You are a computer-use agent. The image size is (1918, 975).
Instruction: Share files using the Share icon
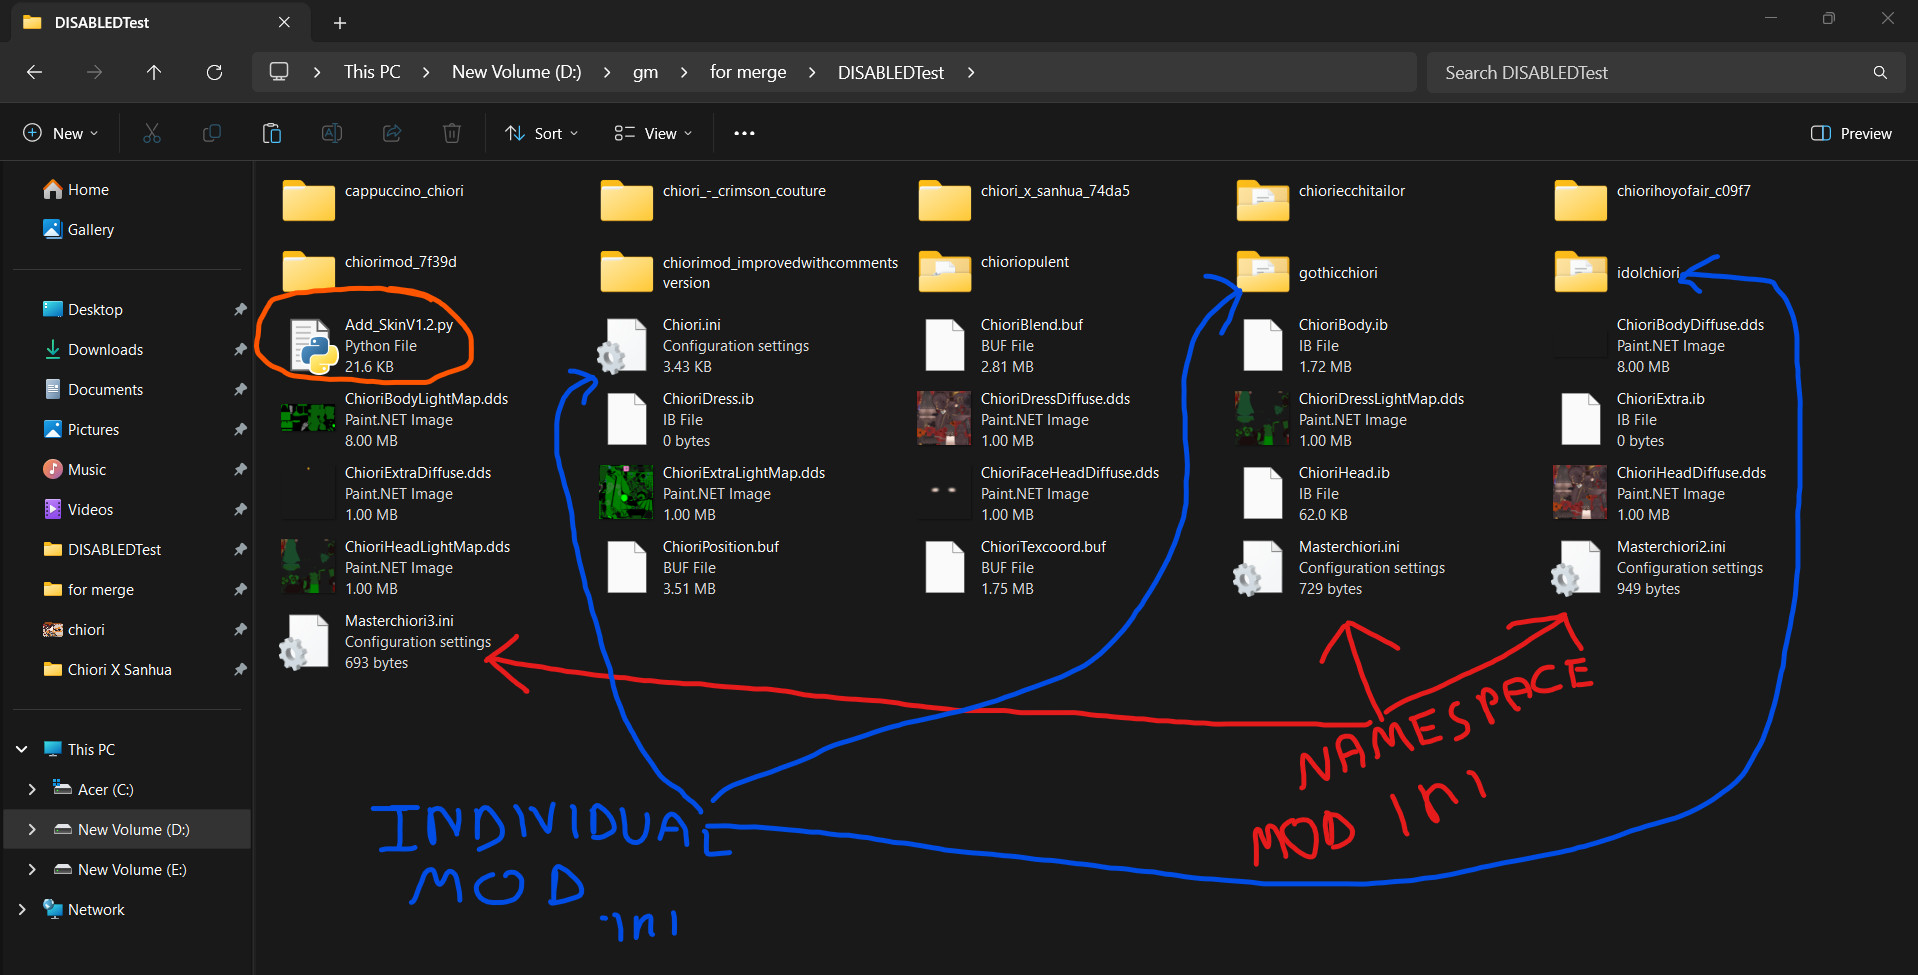click(x=391, y=132)
